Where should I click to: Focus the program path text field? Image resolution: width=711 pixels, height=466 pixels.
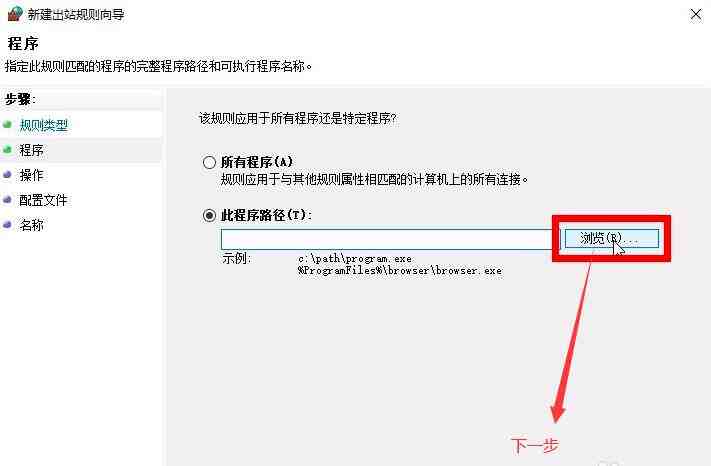point(390,239)
